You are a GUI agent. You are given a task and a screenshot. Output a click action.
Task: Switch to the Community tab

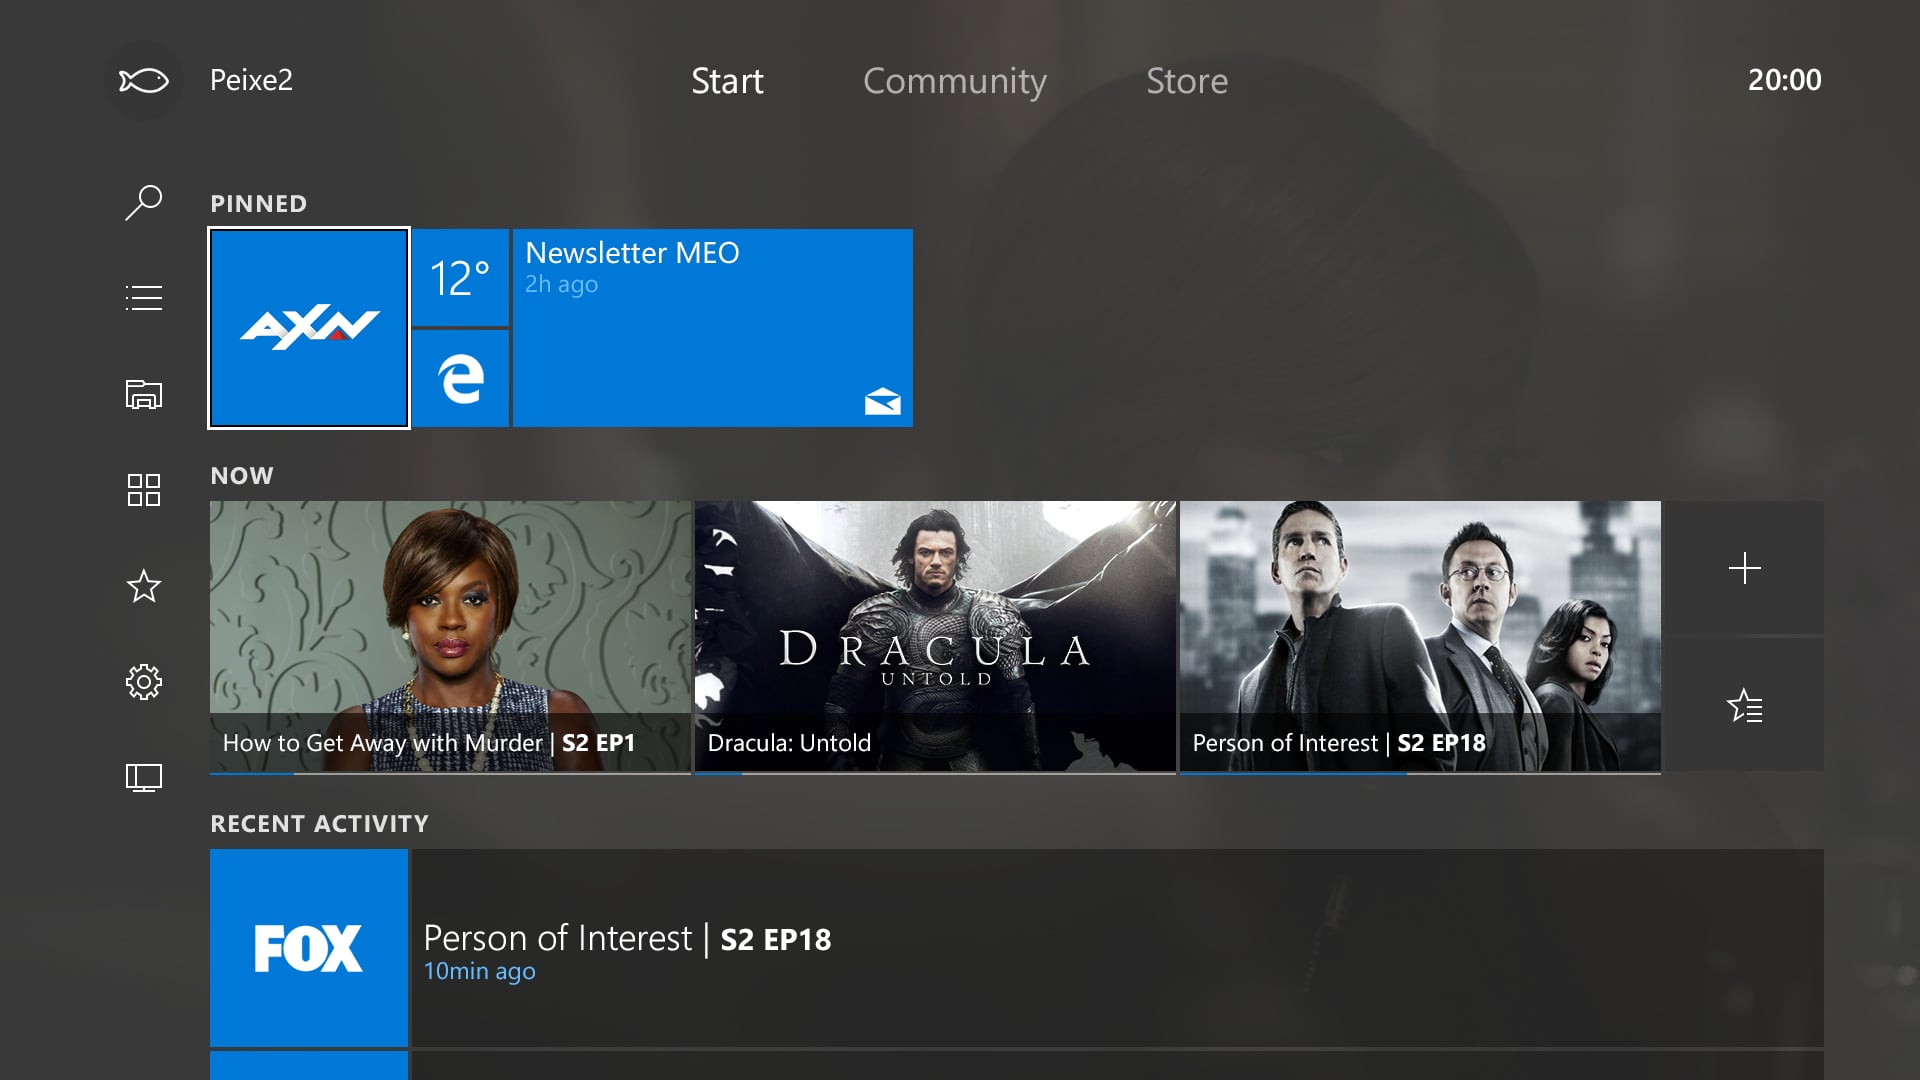[954, 81]
